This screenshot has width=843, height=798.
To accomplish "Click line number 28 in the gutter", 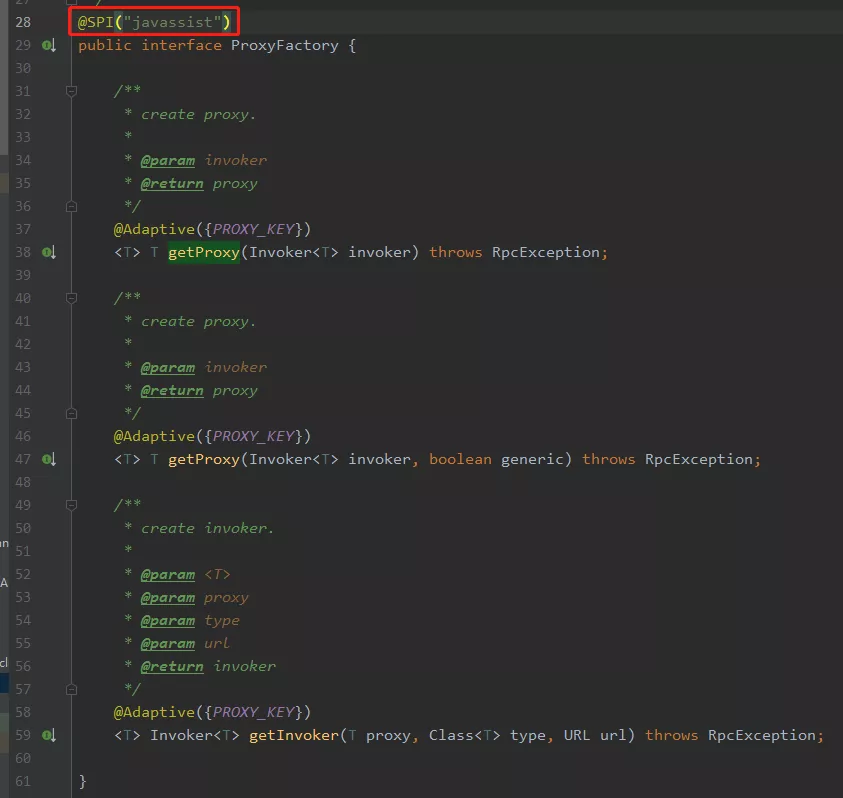I will pyautogui.click(x=23, y=23).
